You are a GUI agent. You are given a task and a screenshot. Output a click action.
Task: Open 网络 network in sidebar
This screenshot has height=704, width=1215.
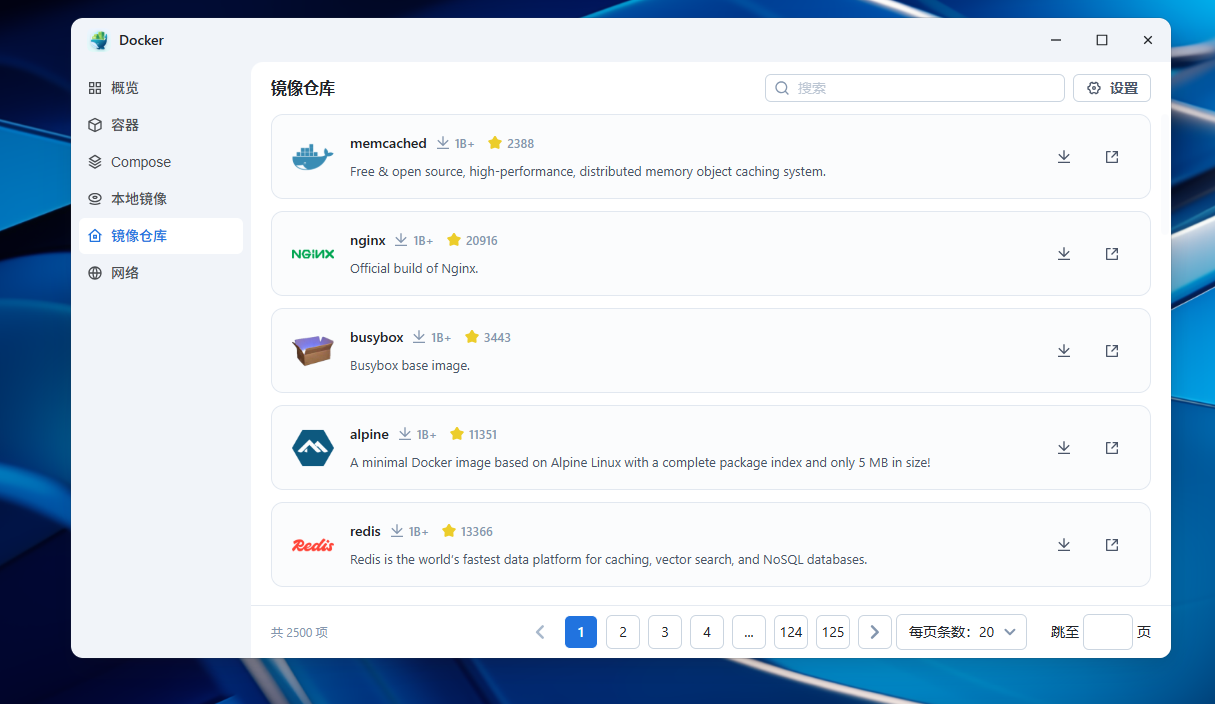[161, 273]
